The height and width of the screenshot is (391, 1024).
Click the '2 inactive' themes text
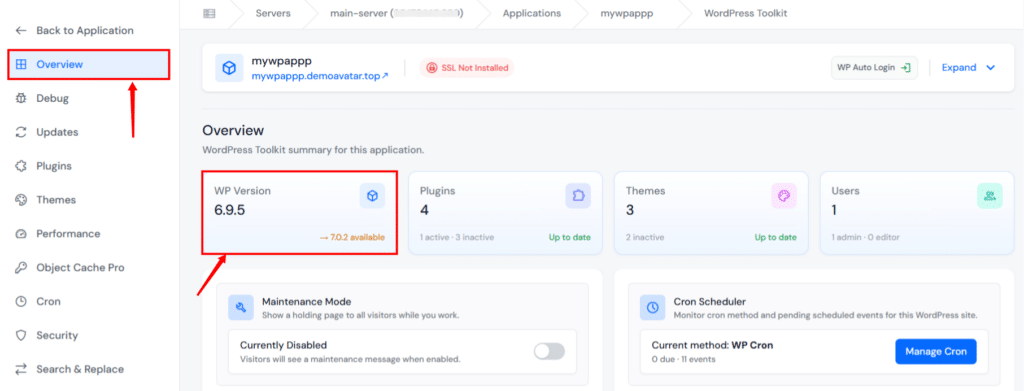tap(645, 238)
